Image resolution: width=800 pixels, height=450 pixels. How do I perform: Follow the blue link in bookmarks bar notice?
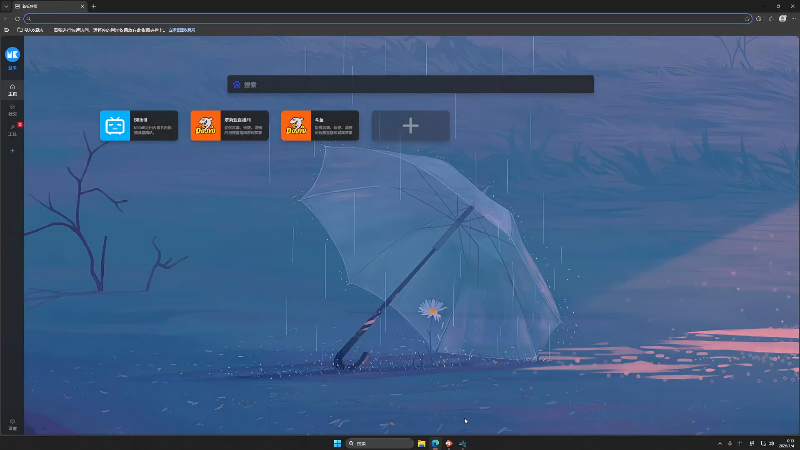pyautogui.click(x=182, y=30)
